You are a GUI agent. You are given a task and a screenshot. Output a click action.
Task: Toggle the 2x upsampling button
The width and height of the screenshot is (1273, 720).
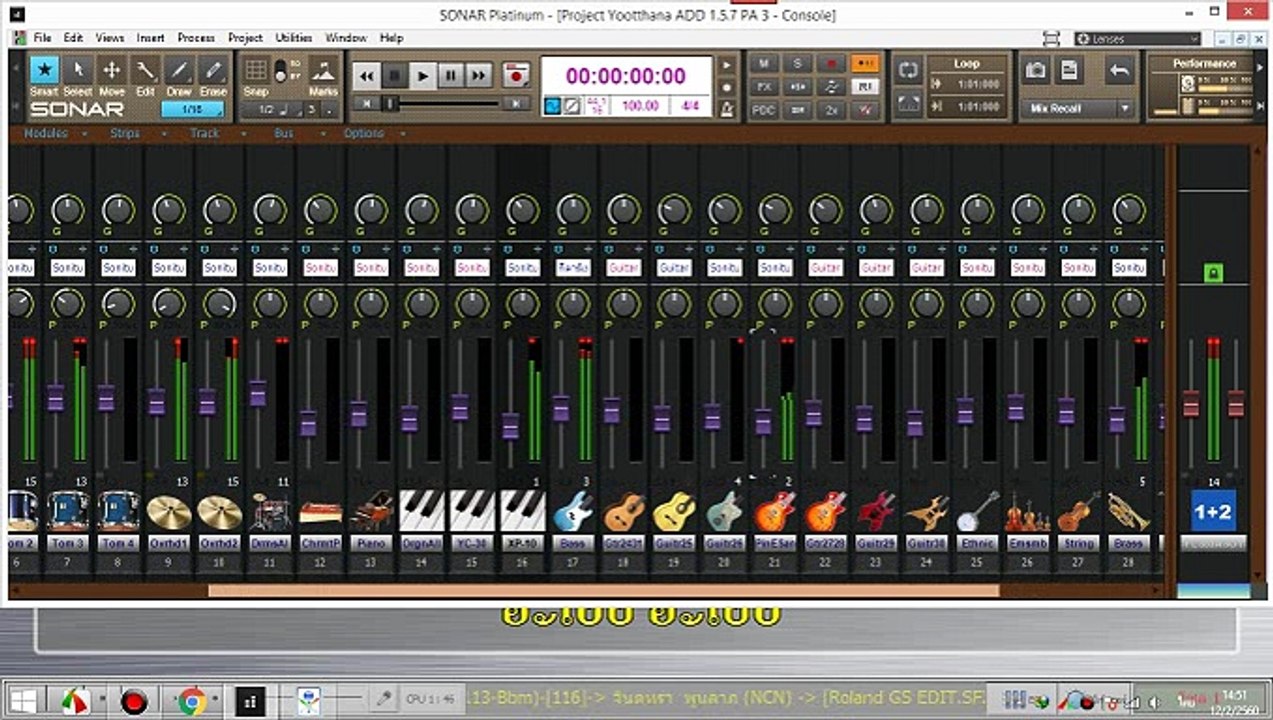click(x=831, y=111)
